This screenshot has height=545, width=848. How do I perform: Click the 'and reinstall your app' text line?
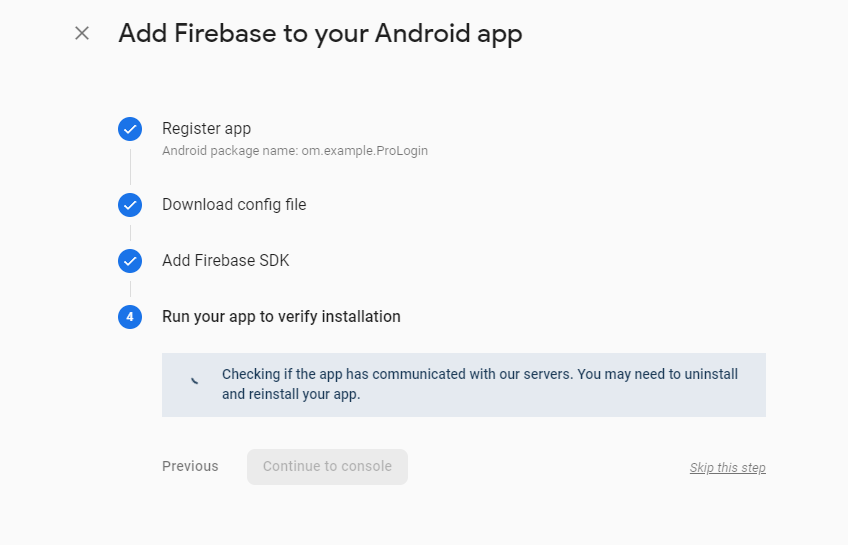coord(290,394)
